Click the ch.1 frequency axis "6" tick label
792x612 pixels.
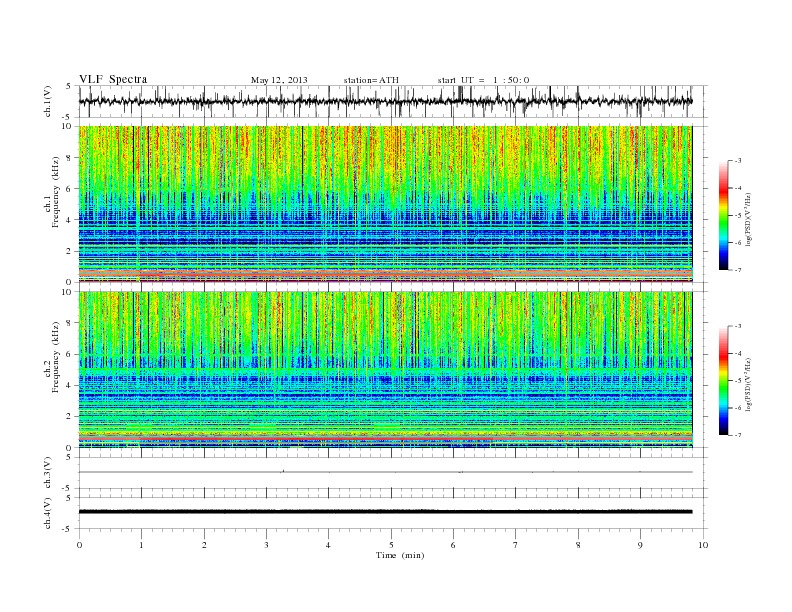click(x=70, y=189)
